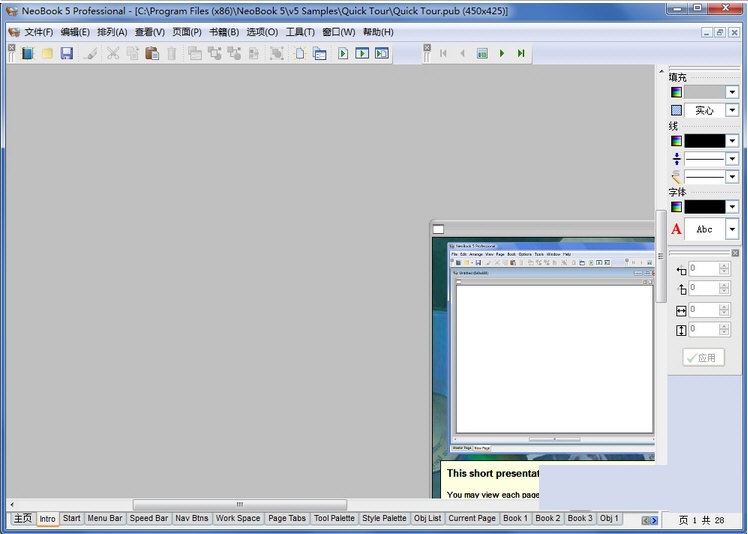The image size is (748, 534).
Task: Switch to the Menu Bar page tab
Action: pos(105,518)
